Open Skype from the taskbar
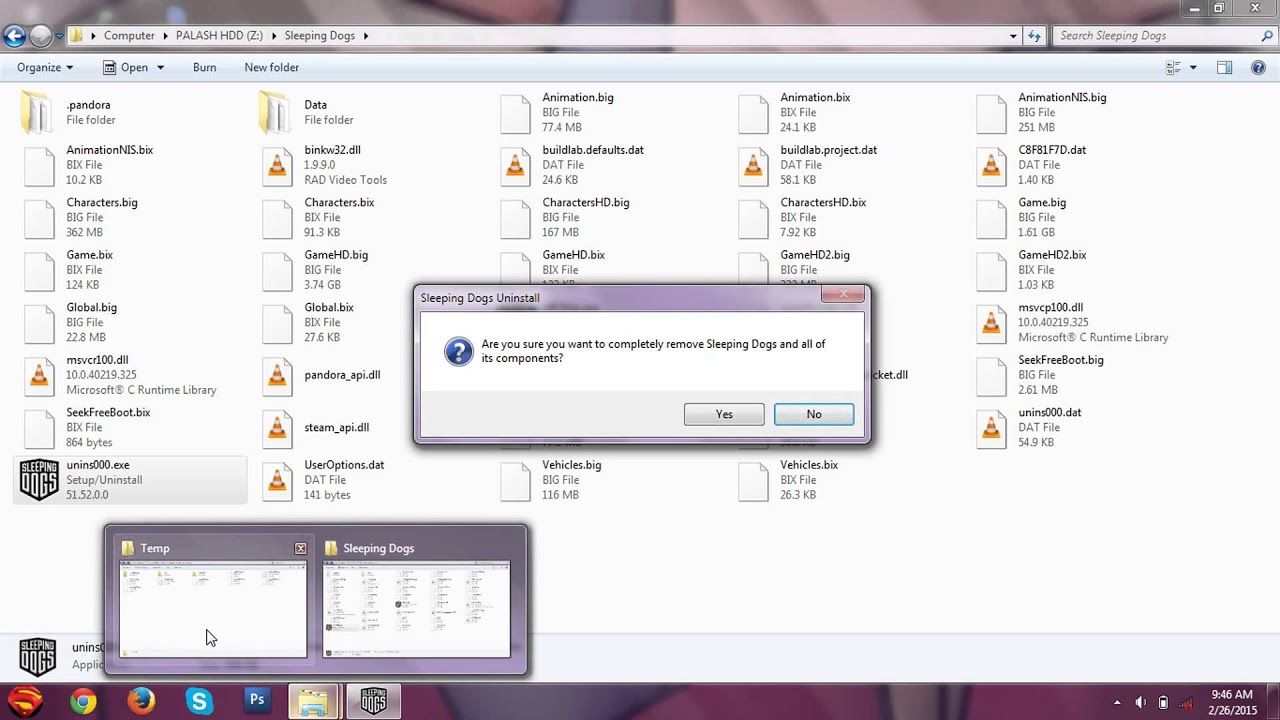This screenshot has width=1280, height=720. tap(199, 702)
